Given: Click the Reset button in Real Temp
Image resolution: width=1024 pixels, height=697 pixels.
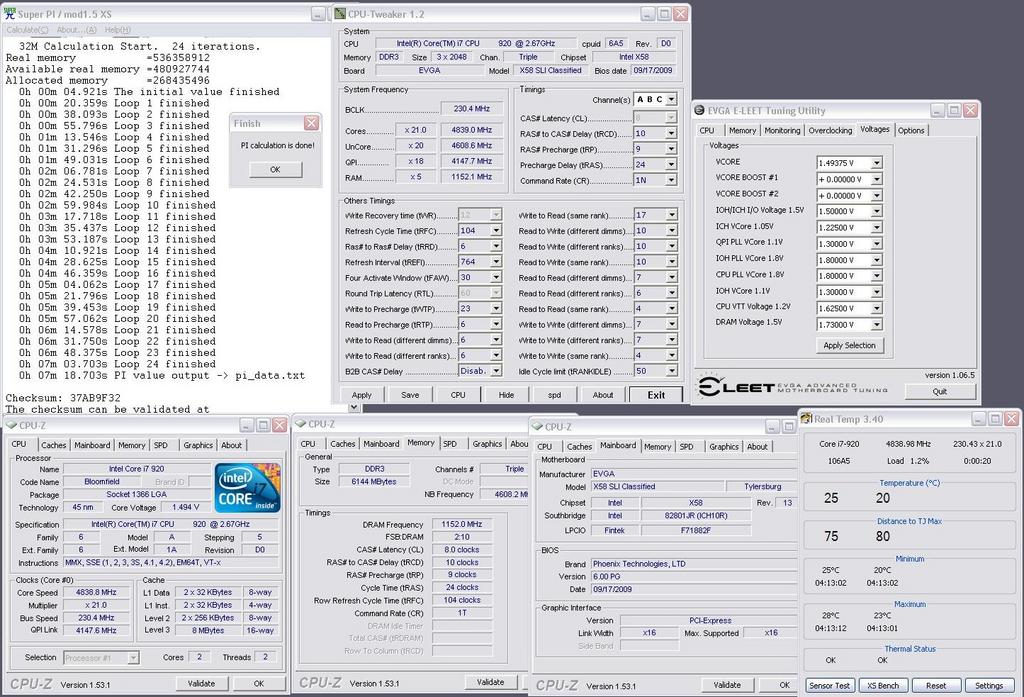Looking at the screenshot, I should tap(936, 685).
